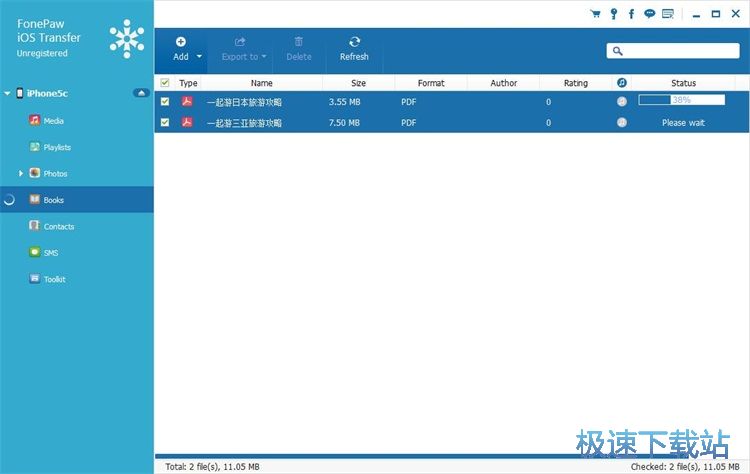750x474 pixels.
Task: Click the 38% transfer progress bar
Action: [681, 101]
